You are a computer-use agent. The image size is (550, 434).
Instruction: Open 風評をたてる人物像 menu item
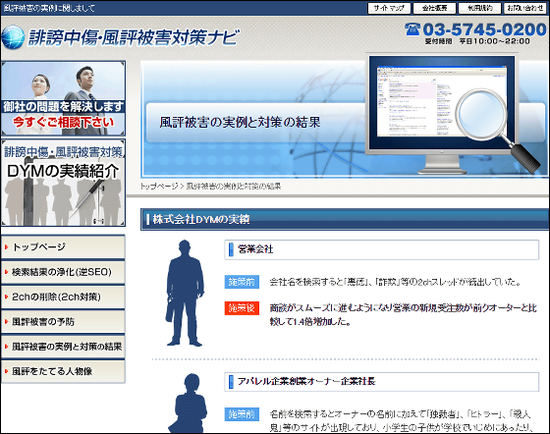click(x=63, y=371)
